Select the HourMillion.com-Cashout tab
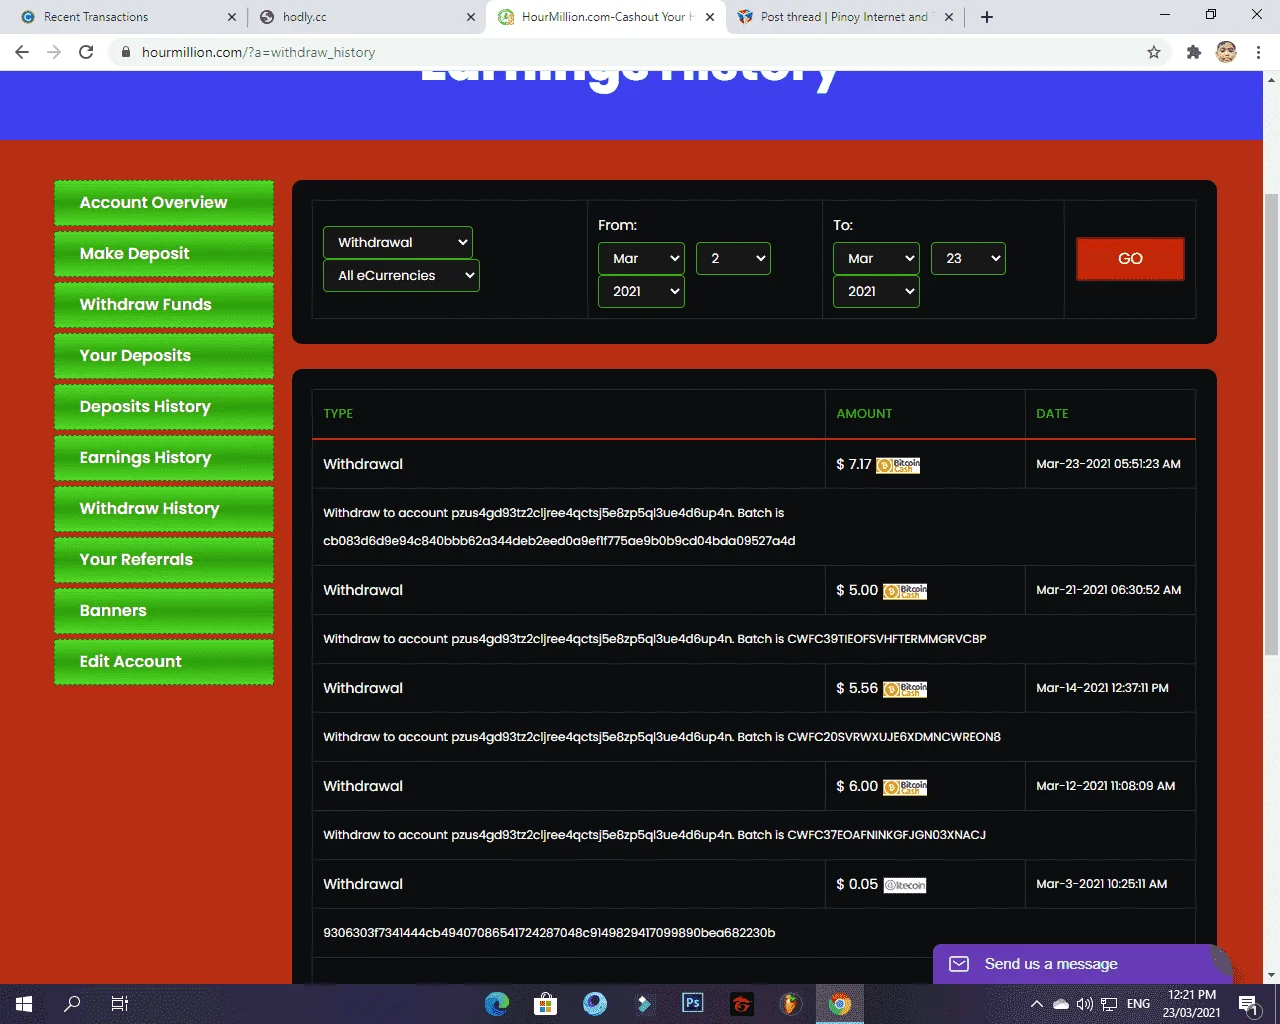 [x=600, y=17]
